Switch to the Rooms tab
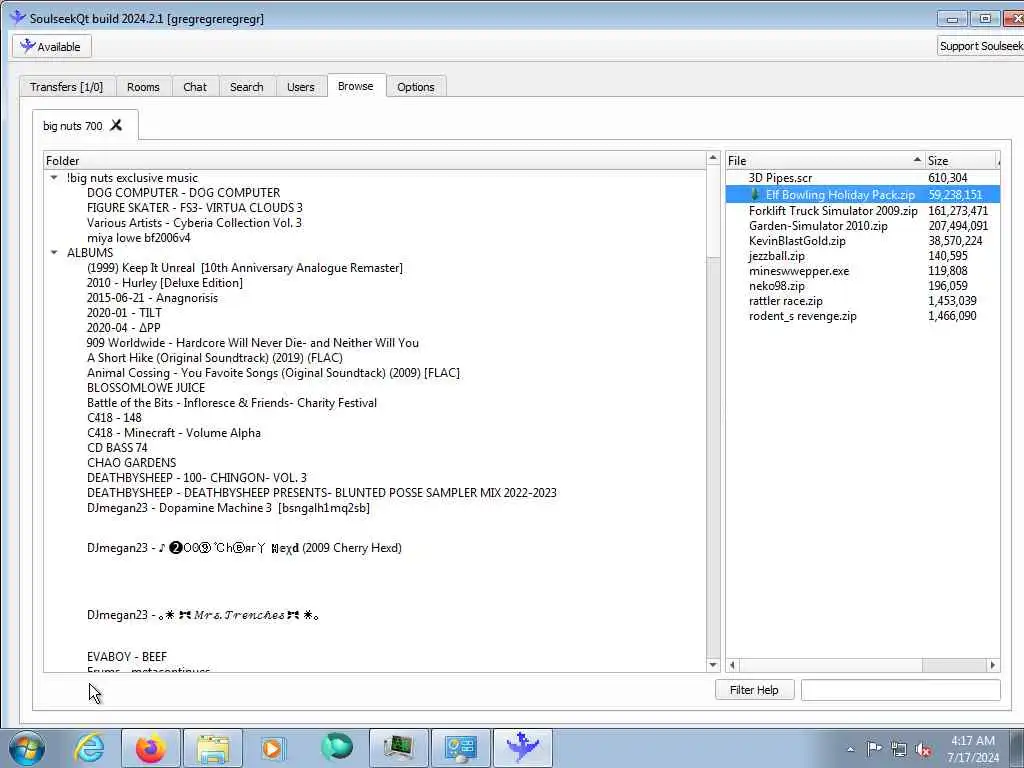Image resolution: width=1024 pixels, height=768 pixels. (143, 87)
